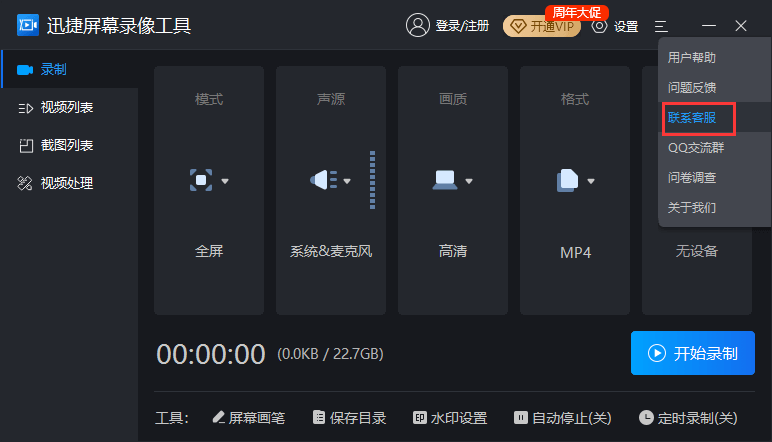Screen dimensions: 772x442
Task: Expand the fullscreen mode dropdown
Action: [x=209, y=180]
